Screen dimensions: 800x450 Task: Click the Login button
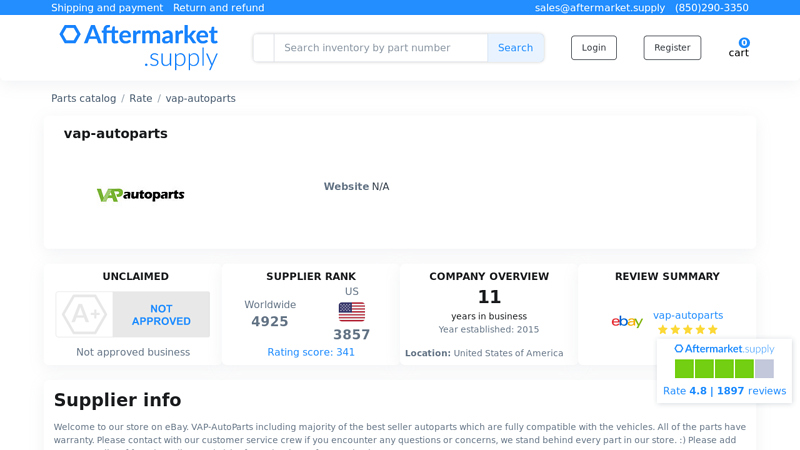tap(594, 48)
